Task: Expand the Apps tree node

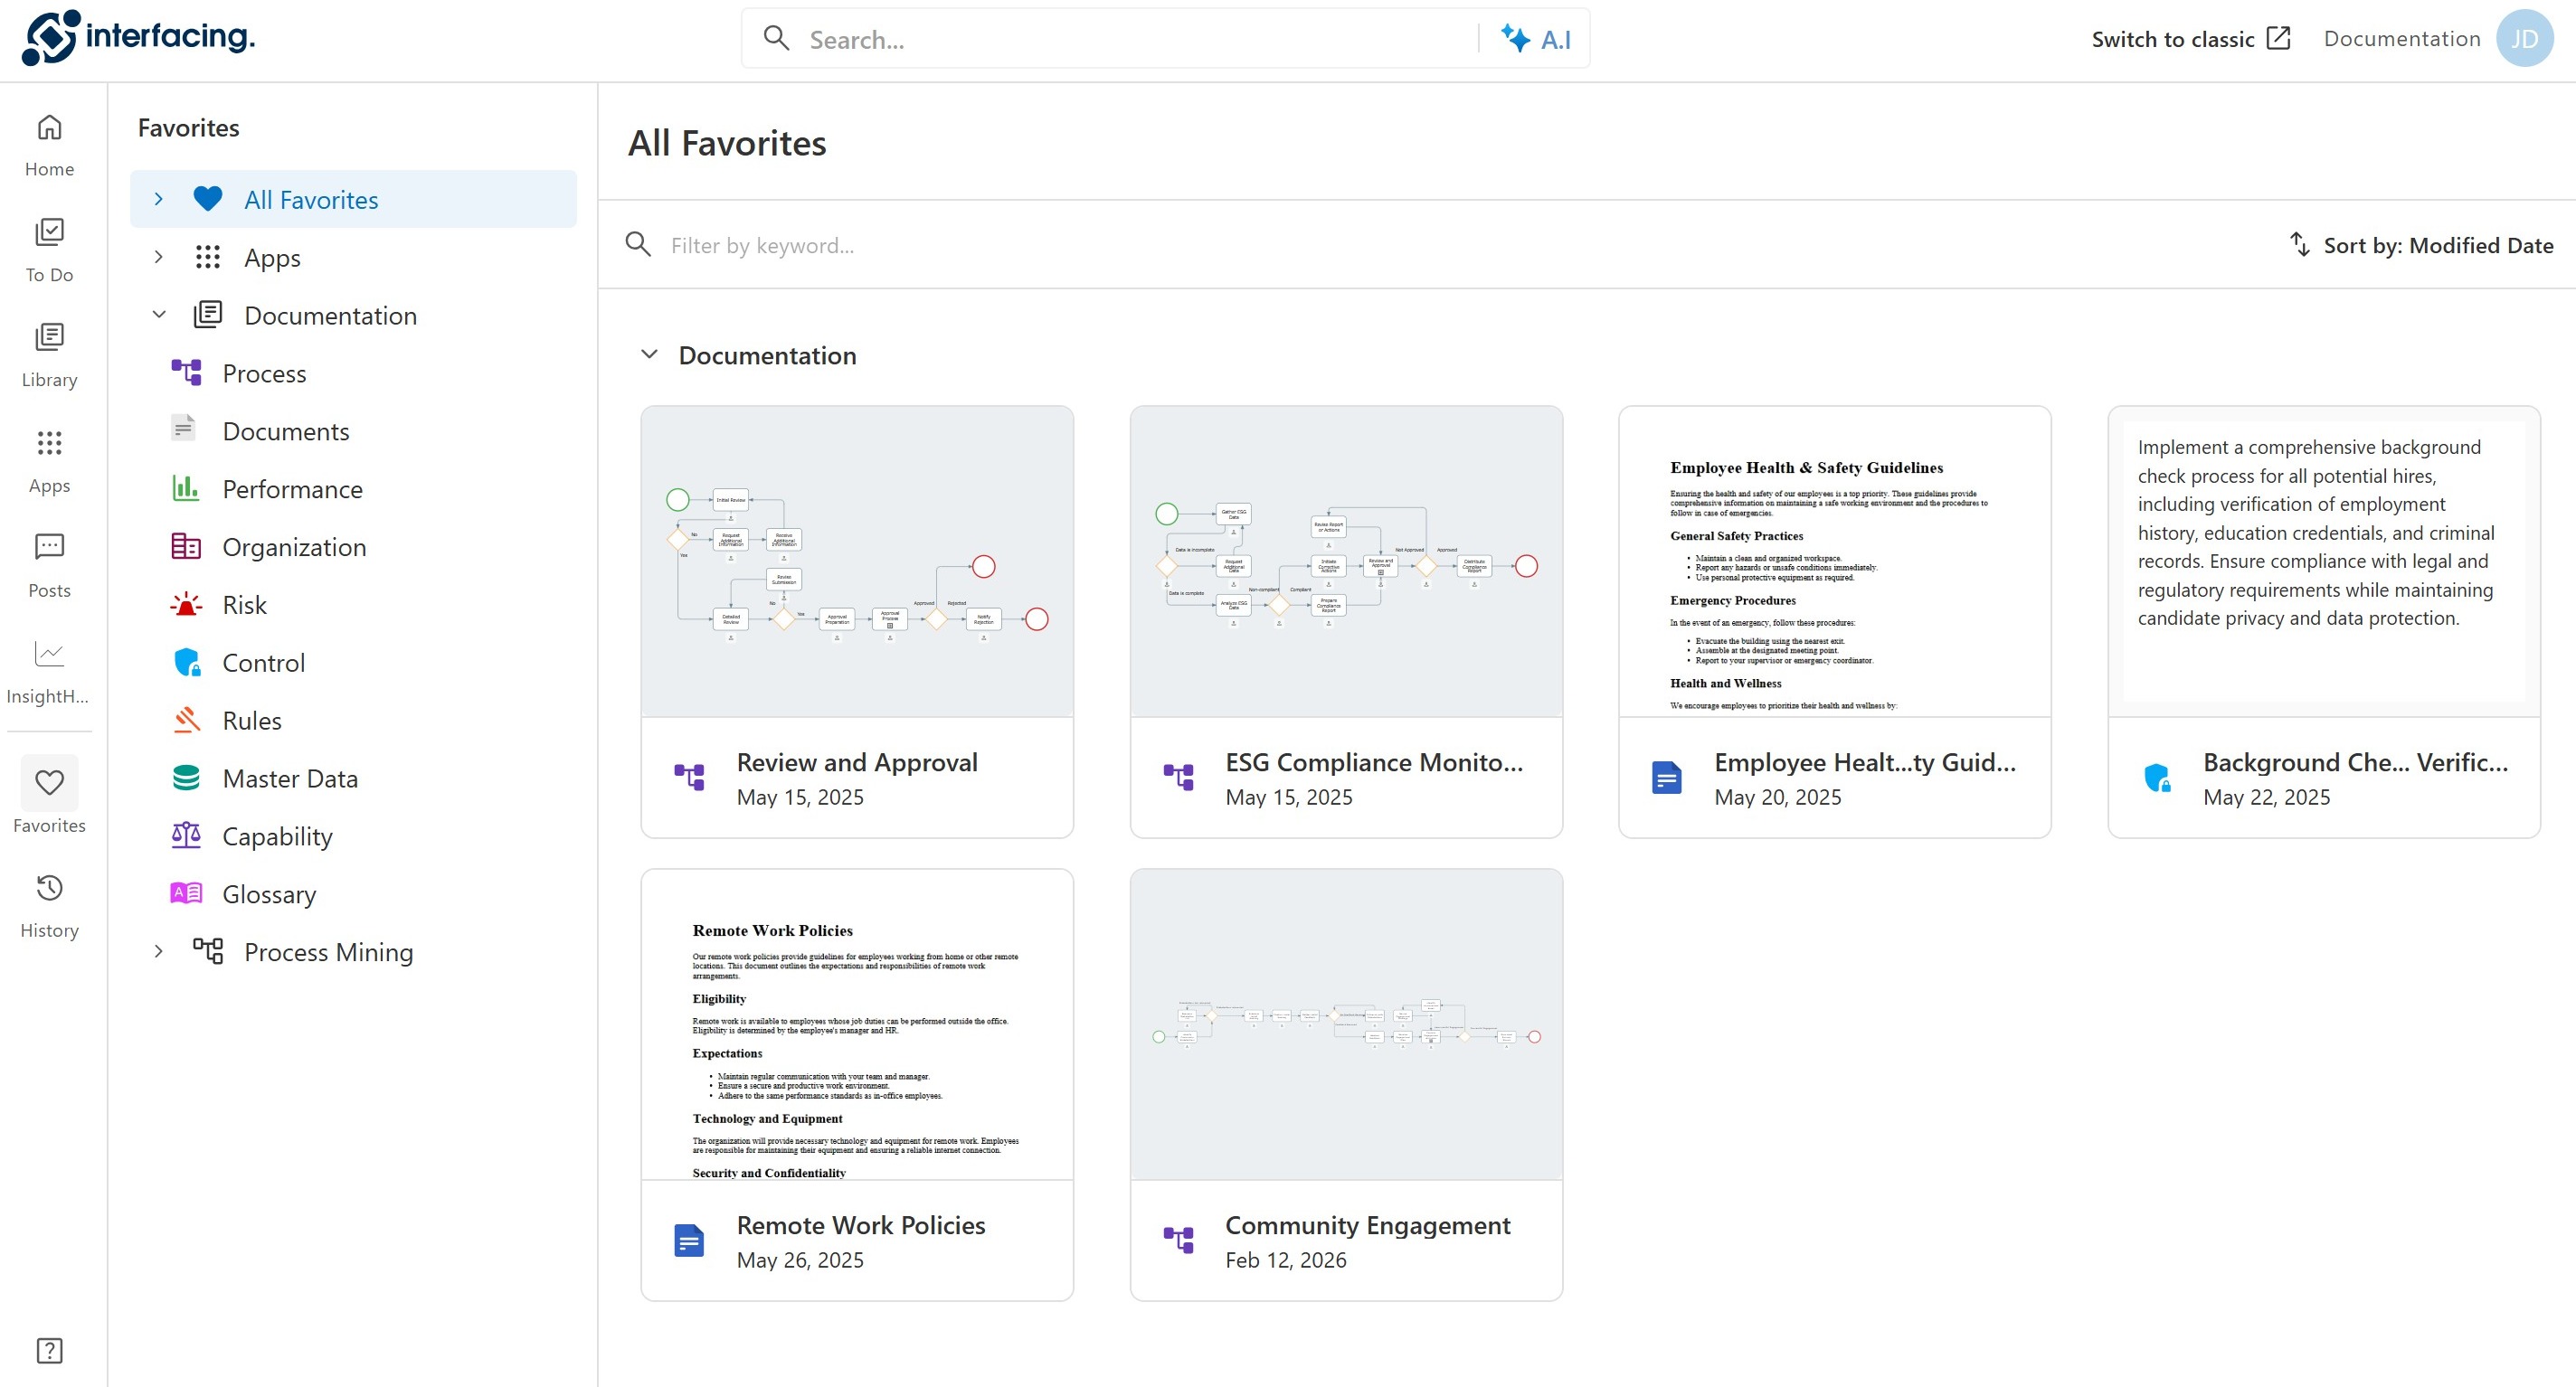Action: point(158,257)
